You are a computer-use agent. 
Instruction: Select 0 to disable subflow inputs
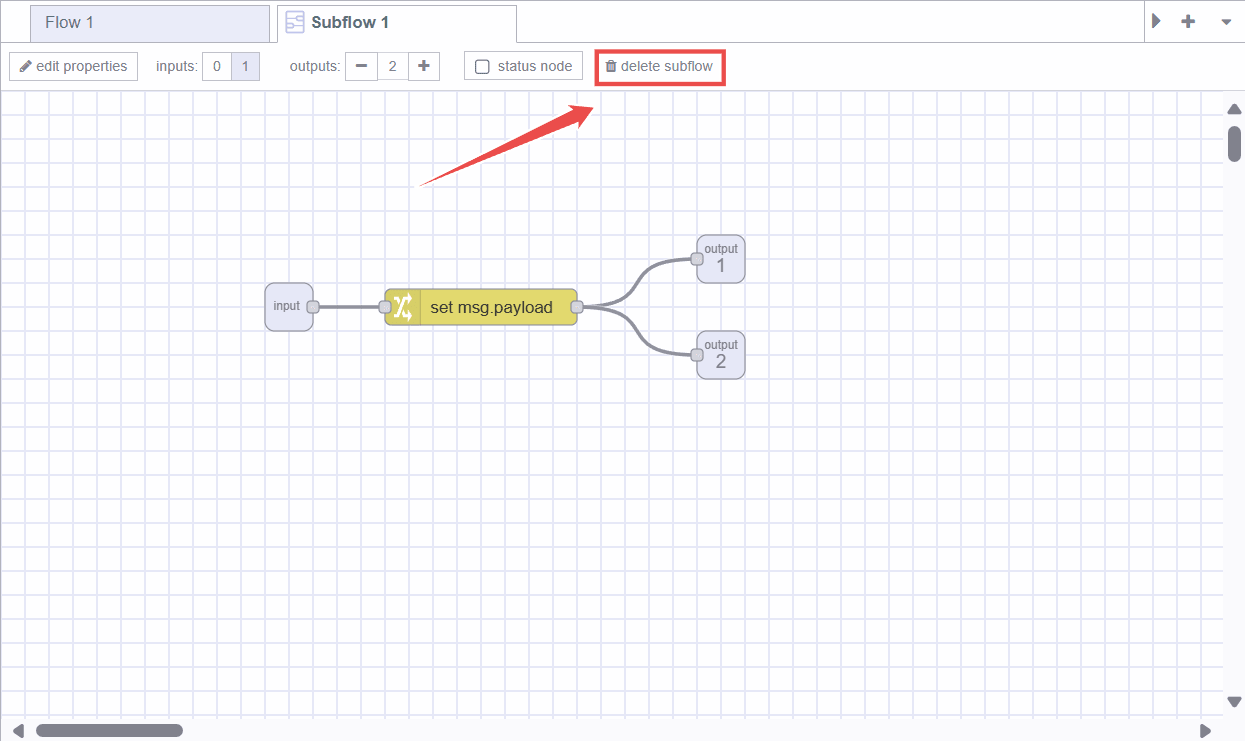(x=216, y=66)
